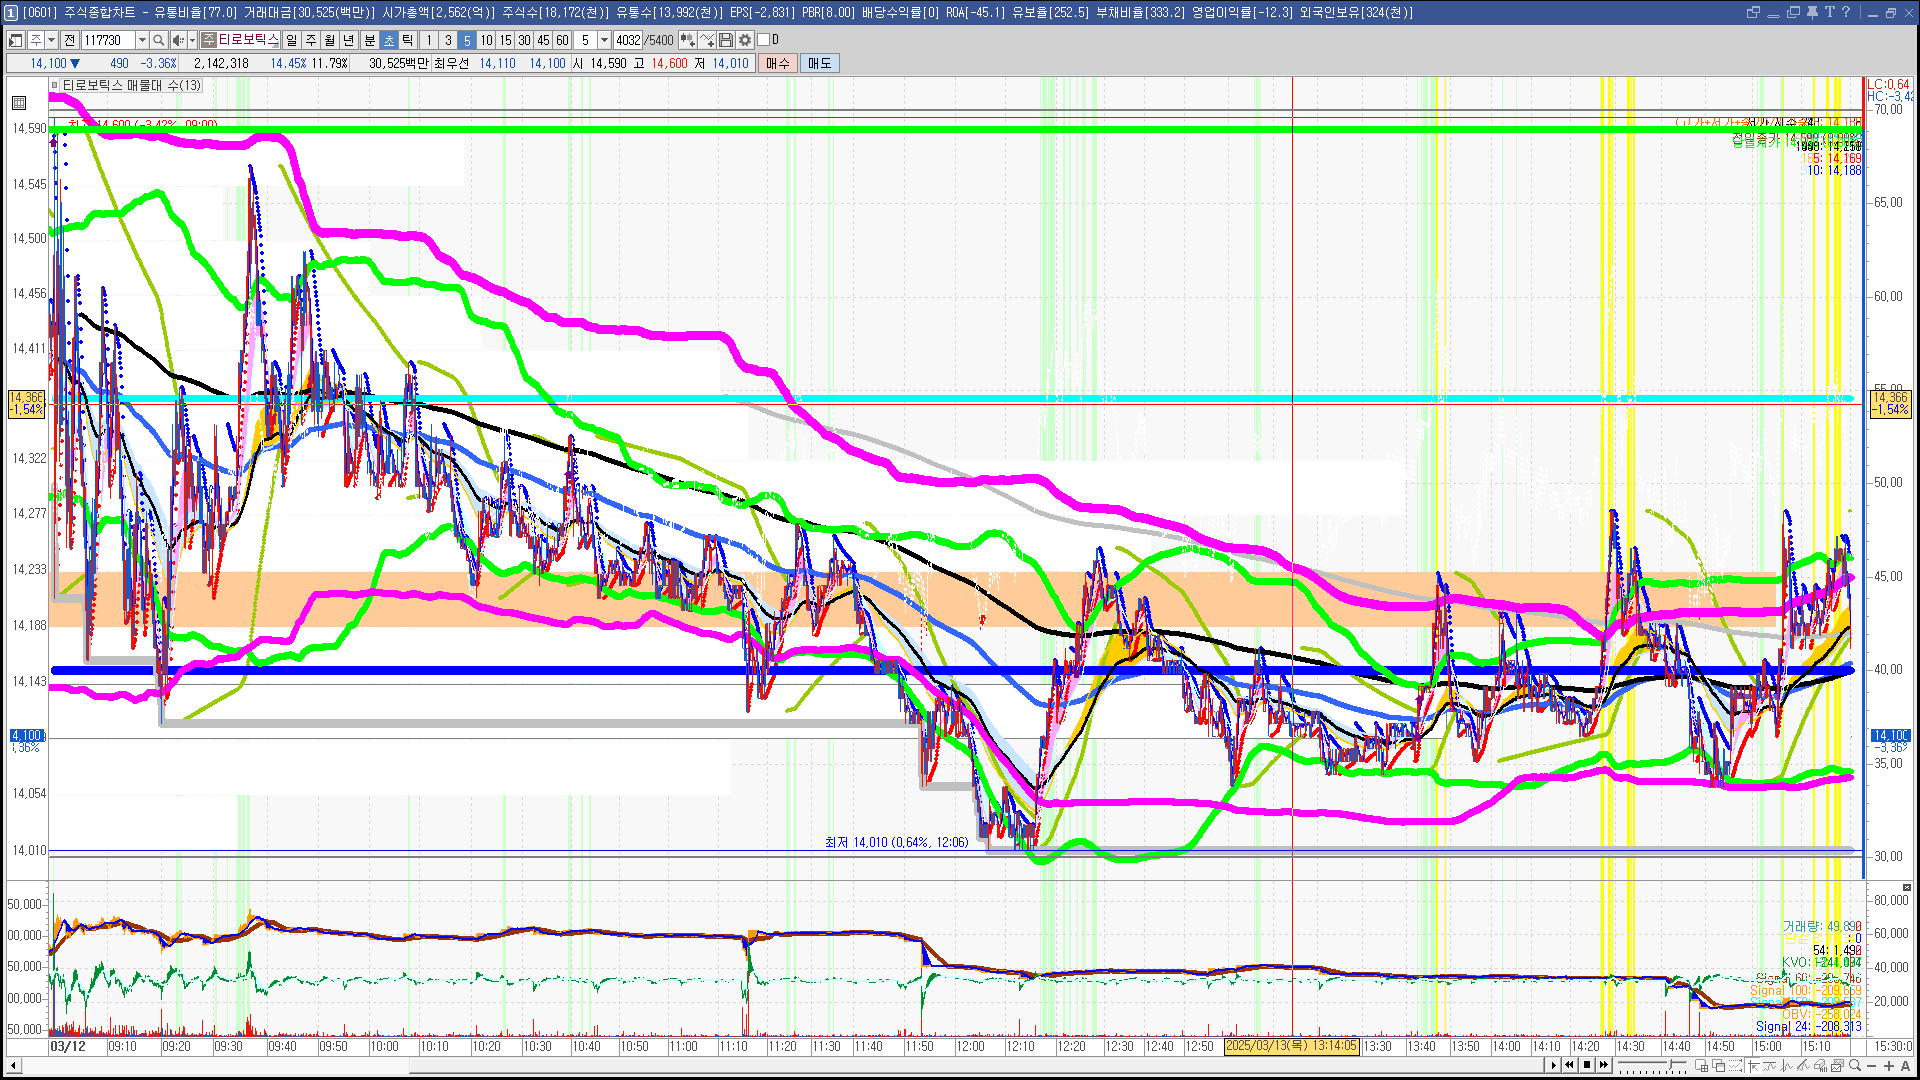This screenshot has height=1080, width=1920.
Task: Click the stock search magnifier icon
Action: click(158, 40)
